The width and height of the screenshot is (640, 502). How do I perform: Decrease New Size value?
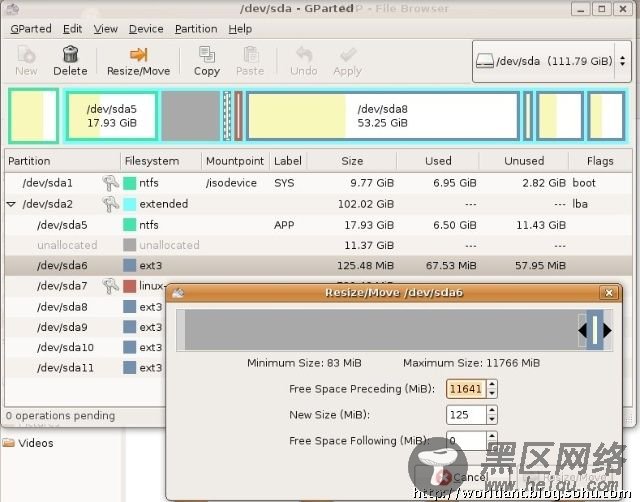tap(492, 419)
